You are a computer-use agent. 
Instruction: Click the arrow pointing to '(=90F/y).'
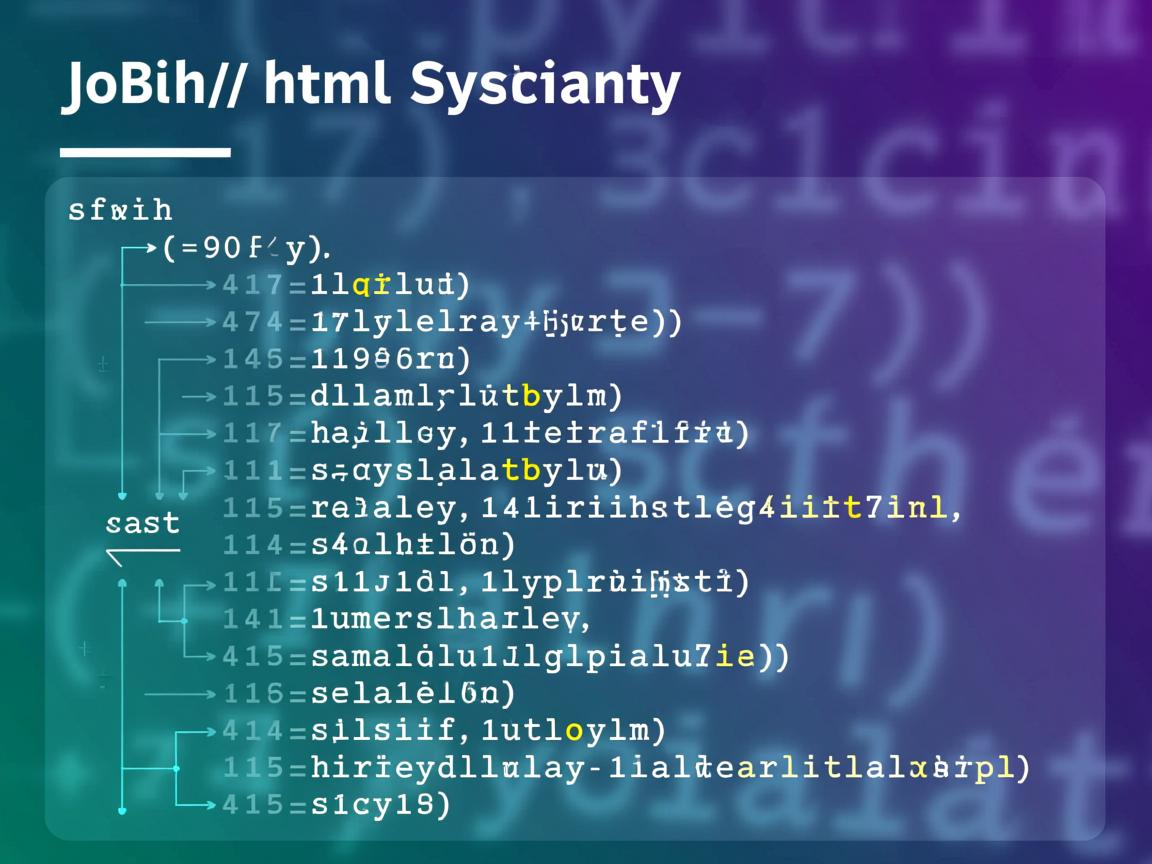140,247
